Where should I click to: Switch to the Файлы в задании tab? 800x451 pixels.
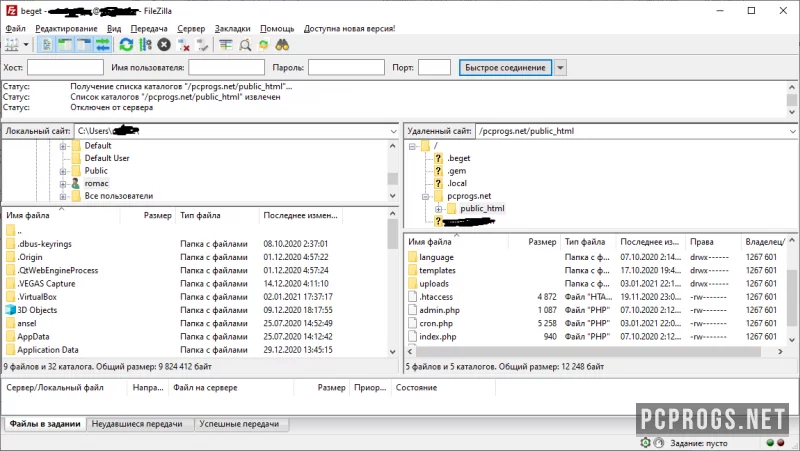45,424
